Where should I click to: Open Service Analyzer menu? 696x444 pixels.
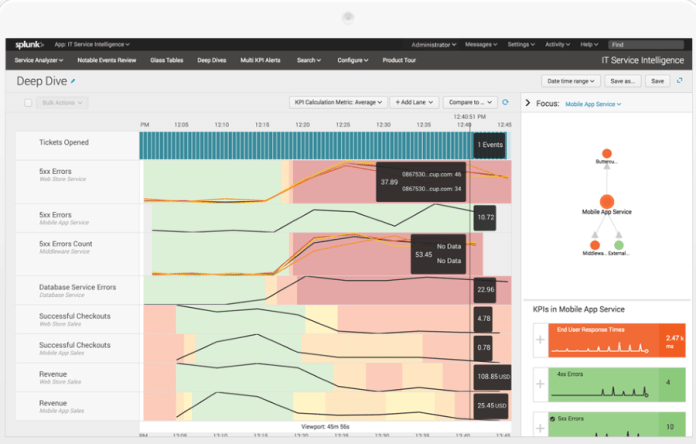coord(39,60)
